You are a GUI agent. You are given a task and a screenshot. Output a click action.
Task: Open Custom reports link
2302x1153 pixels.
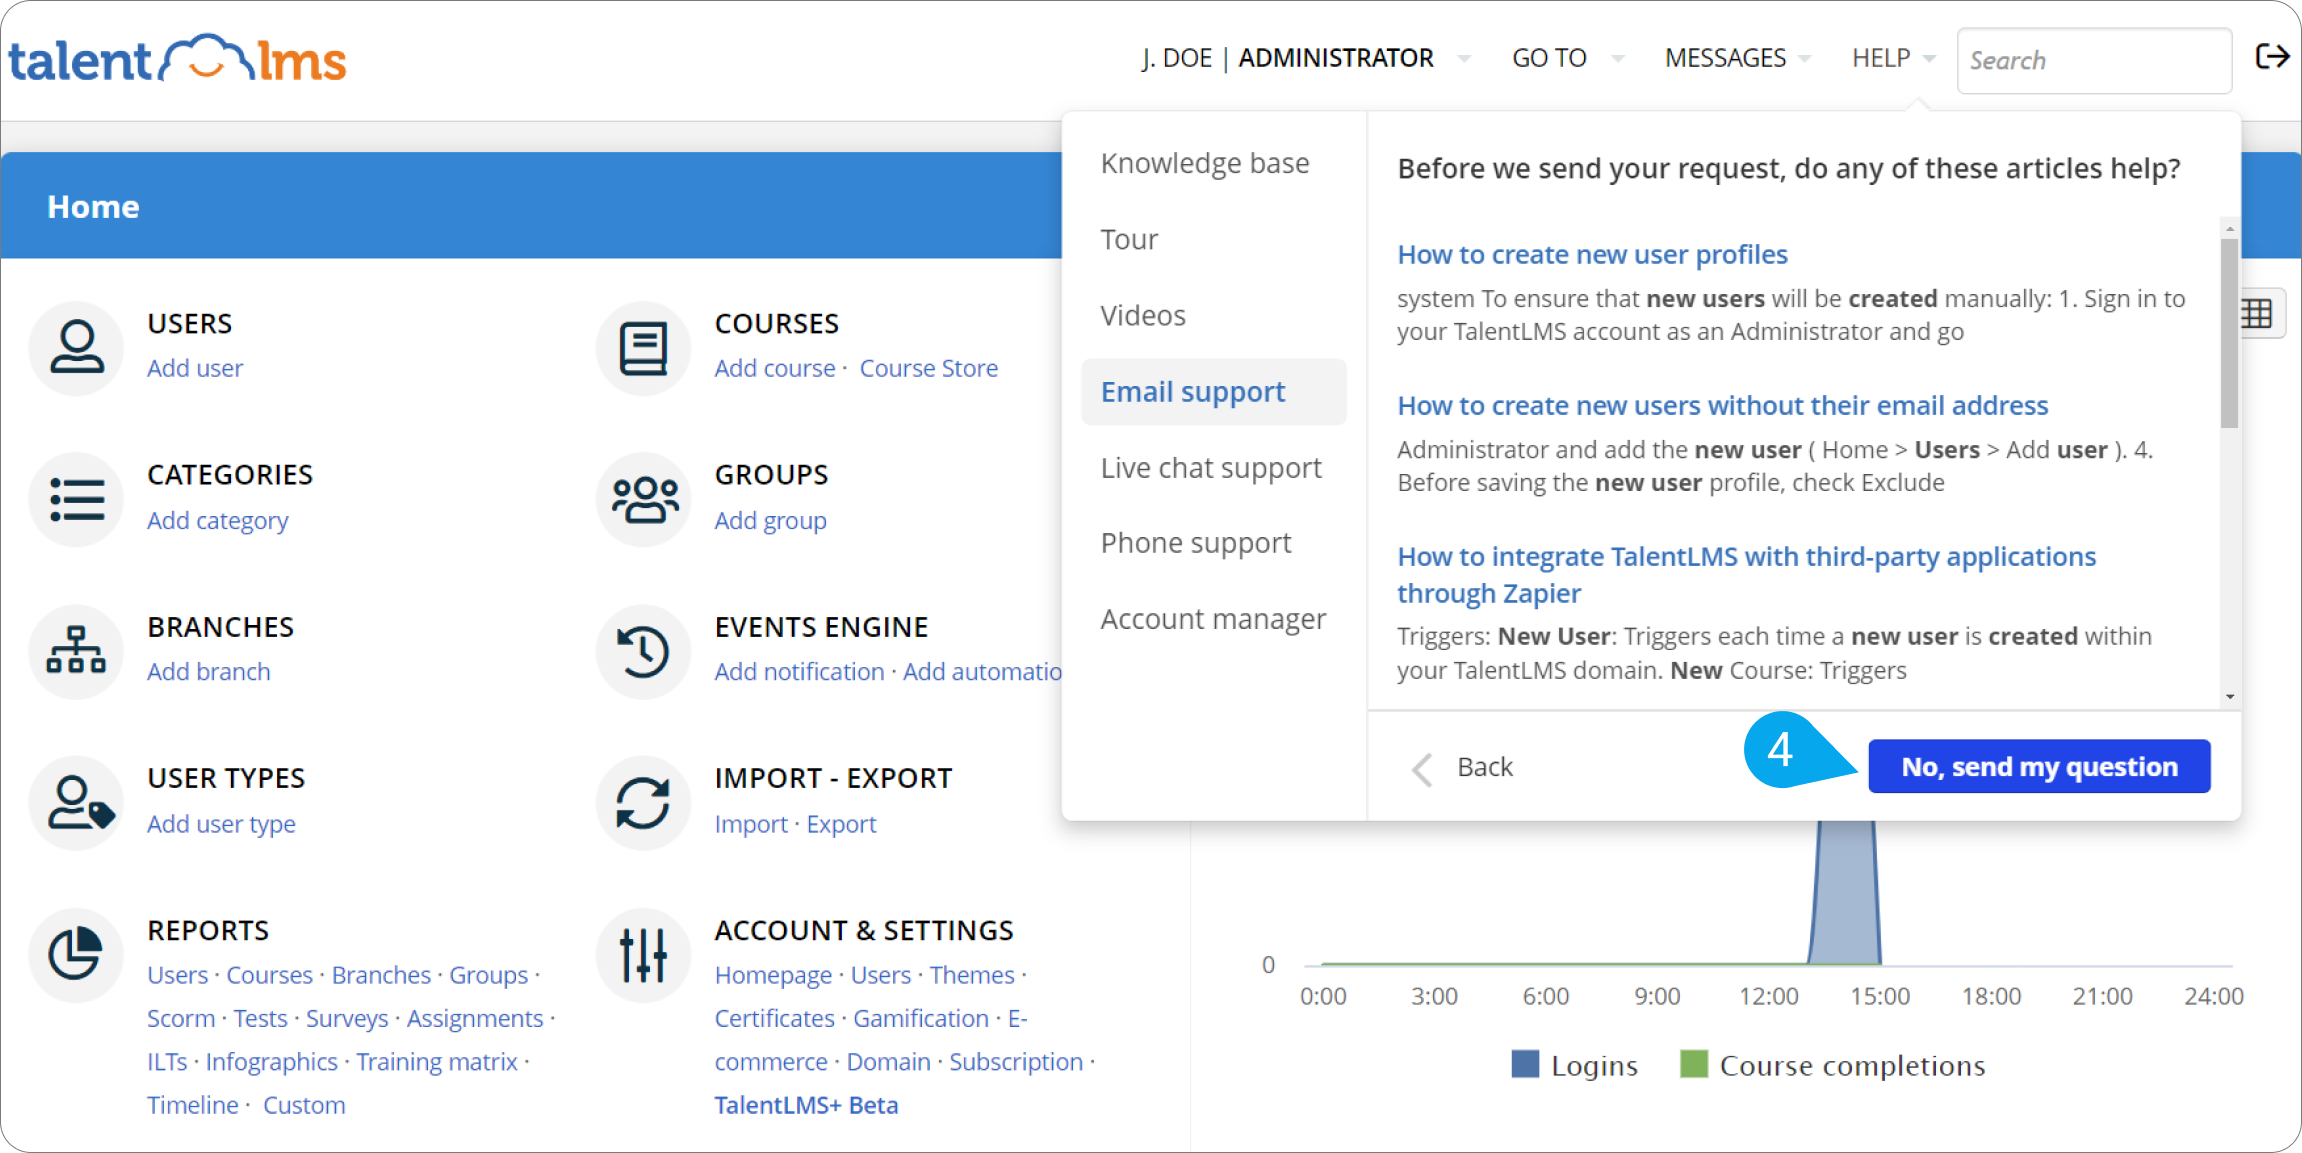pyautogui.click(x=304, y=1105)
